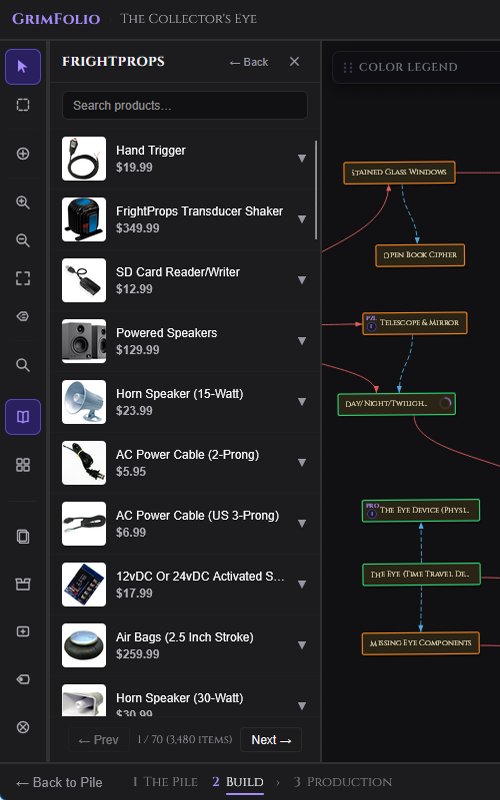
Task: Close the FrightProps panel
Action: pos(294,62)
